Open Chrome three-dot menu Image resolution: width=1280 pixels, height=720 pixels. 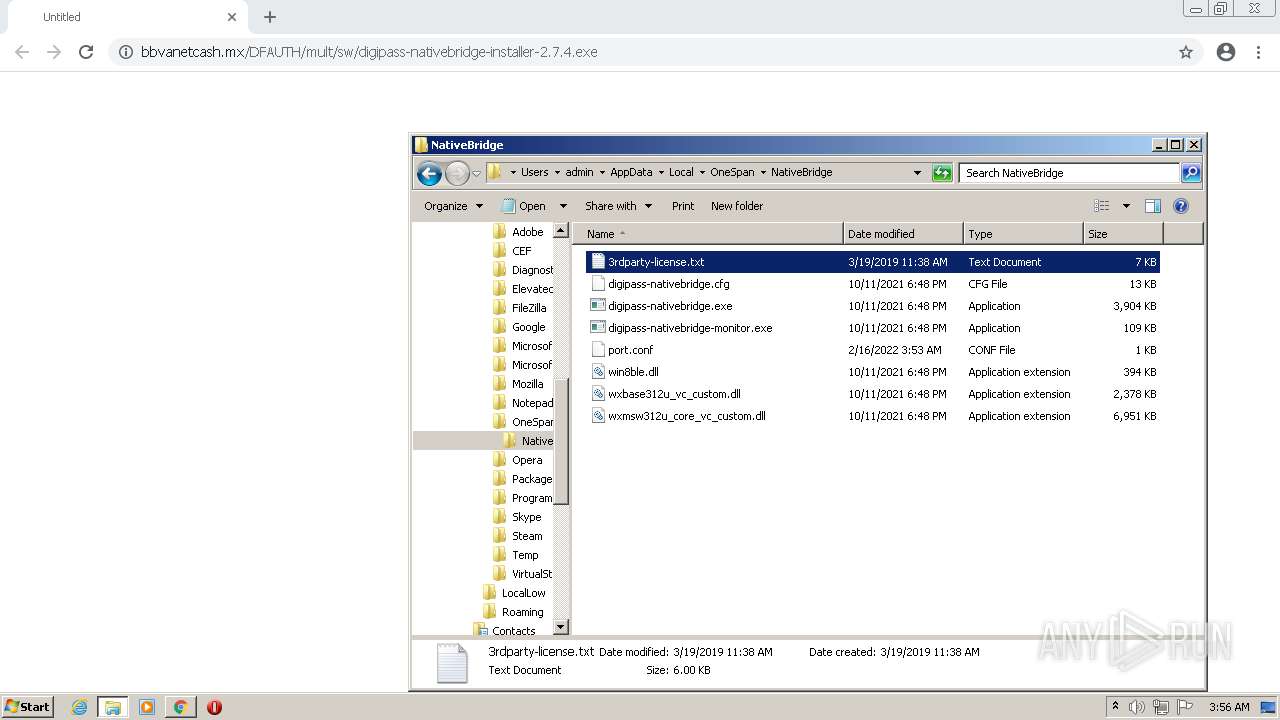(x=1259, y=52)
